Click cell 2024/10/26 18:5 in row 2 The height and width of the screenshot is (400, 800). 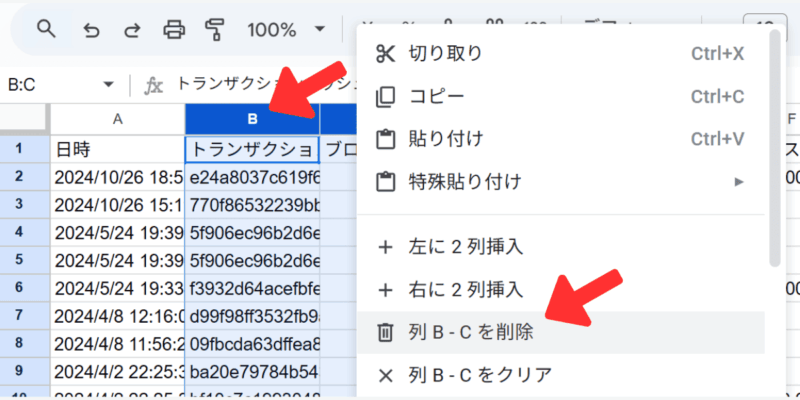coord(118,177)
